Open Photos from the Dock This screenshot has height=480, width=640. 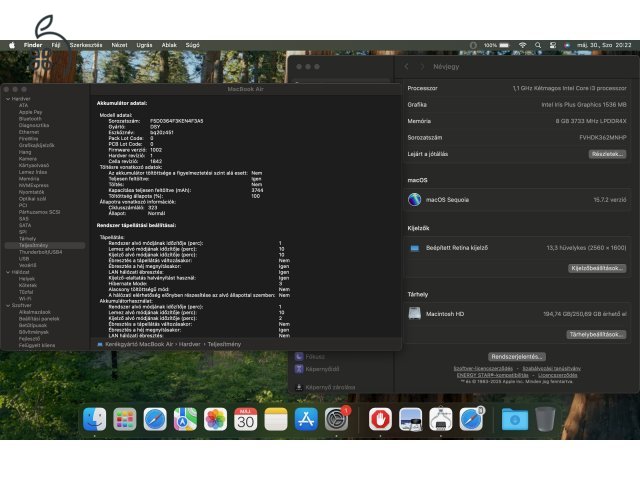pyautogui.click(x=215, y=419)
